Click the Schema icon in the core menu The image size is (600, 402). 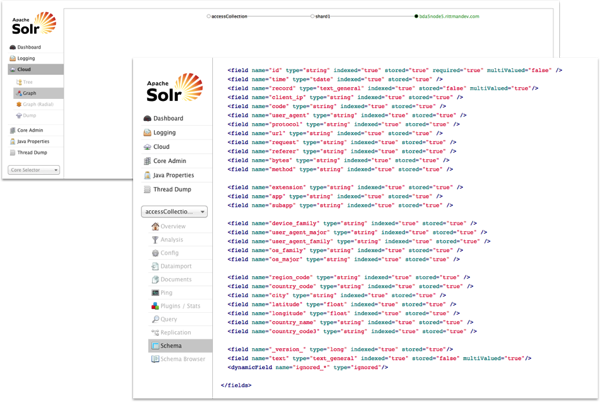(155, 346)
